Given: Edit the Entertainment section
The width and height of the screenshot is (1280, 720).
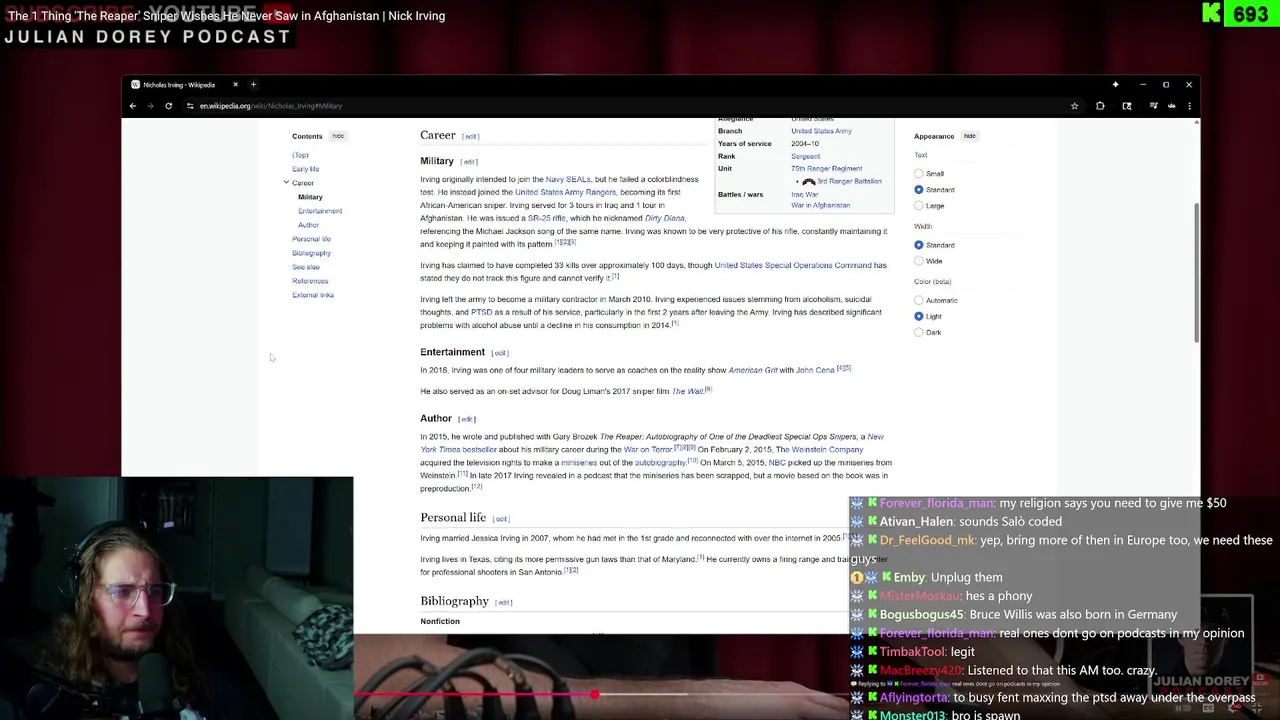Looking at the screenshot, I should [500, 353].
